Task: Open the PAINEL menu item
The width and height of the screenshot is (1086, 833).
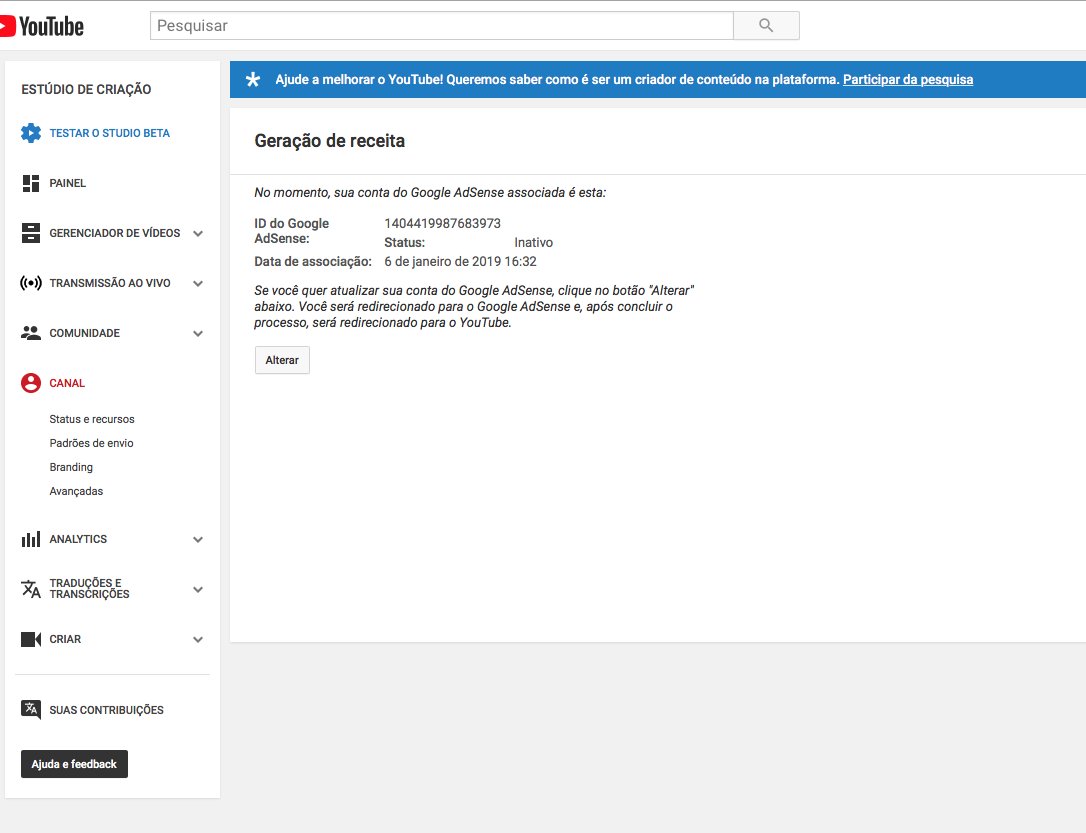Action: 68,183
